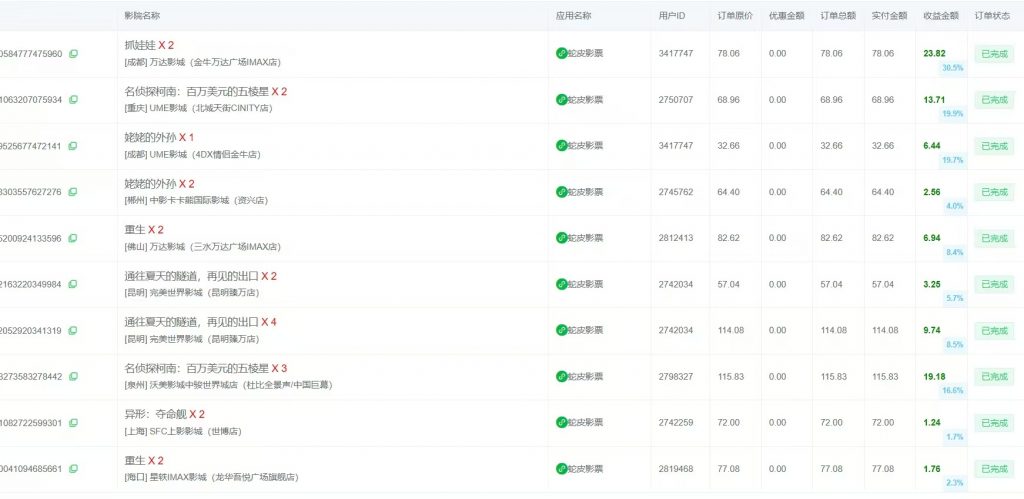
Task: Click copy icon beside order 9525677472141
Action: click(x=73, y=146)
